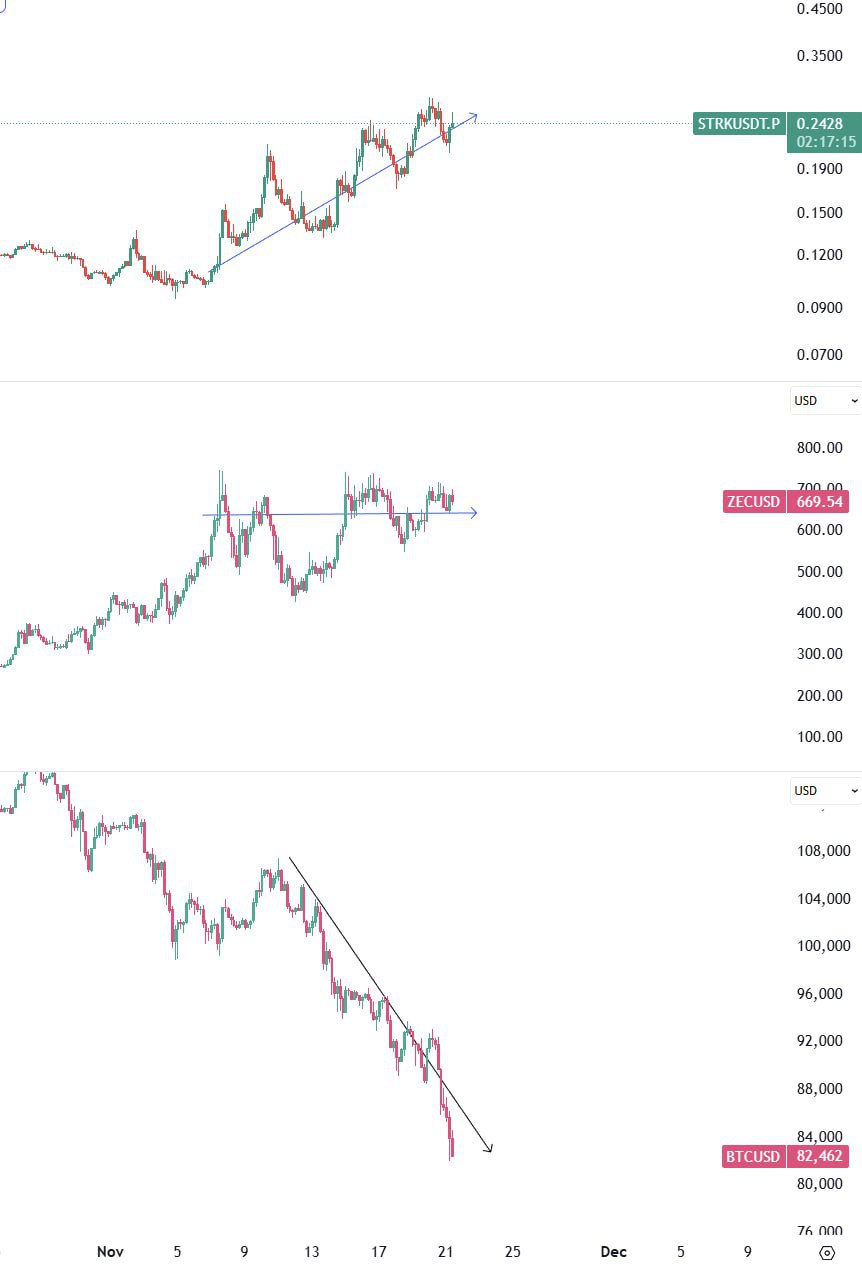862x1265 pixels.
Task: Click the 0.4500 value on price scale
Action: [820, 9]
